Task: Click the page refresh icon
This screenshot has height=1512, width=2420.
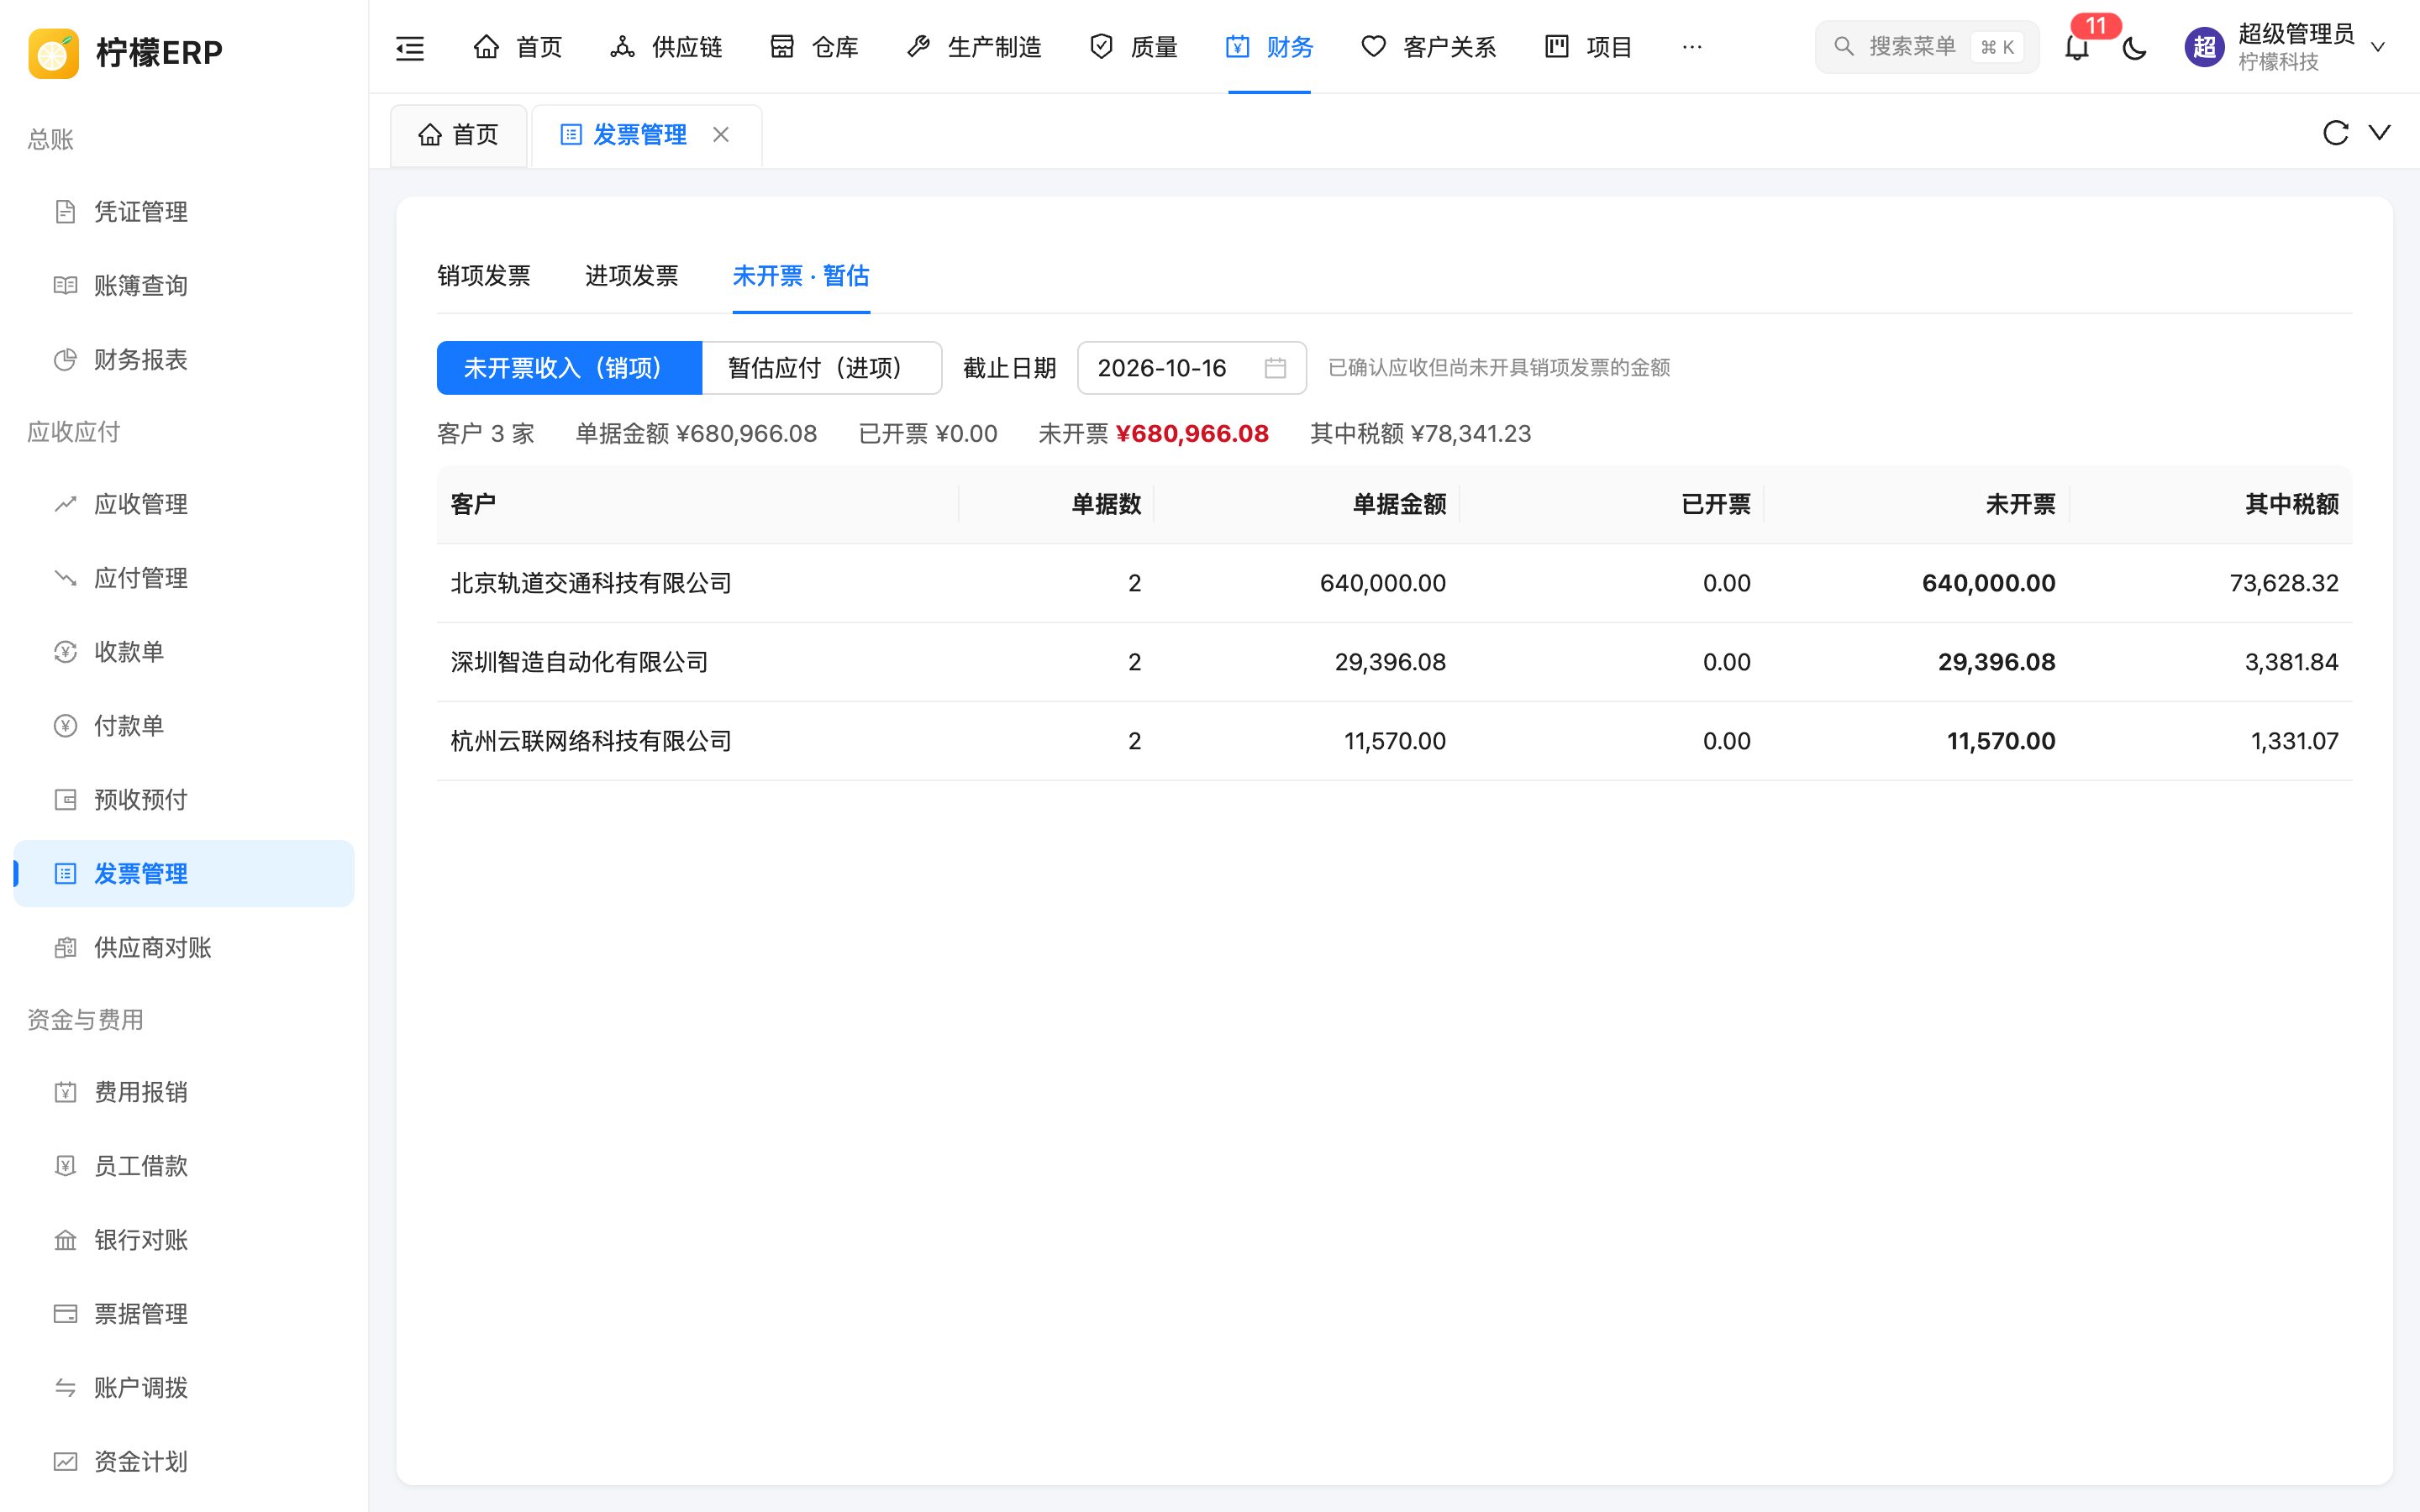Action: pyautogui.click(x=2335, y=133)
